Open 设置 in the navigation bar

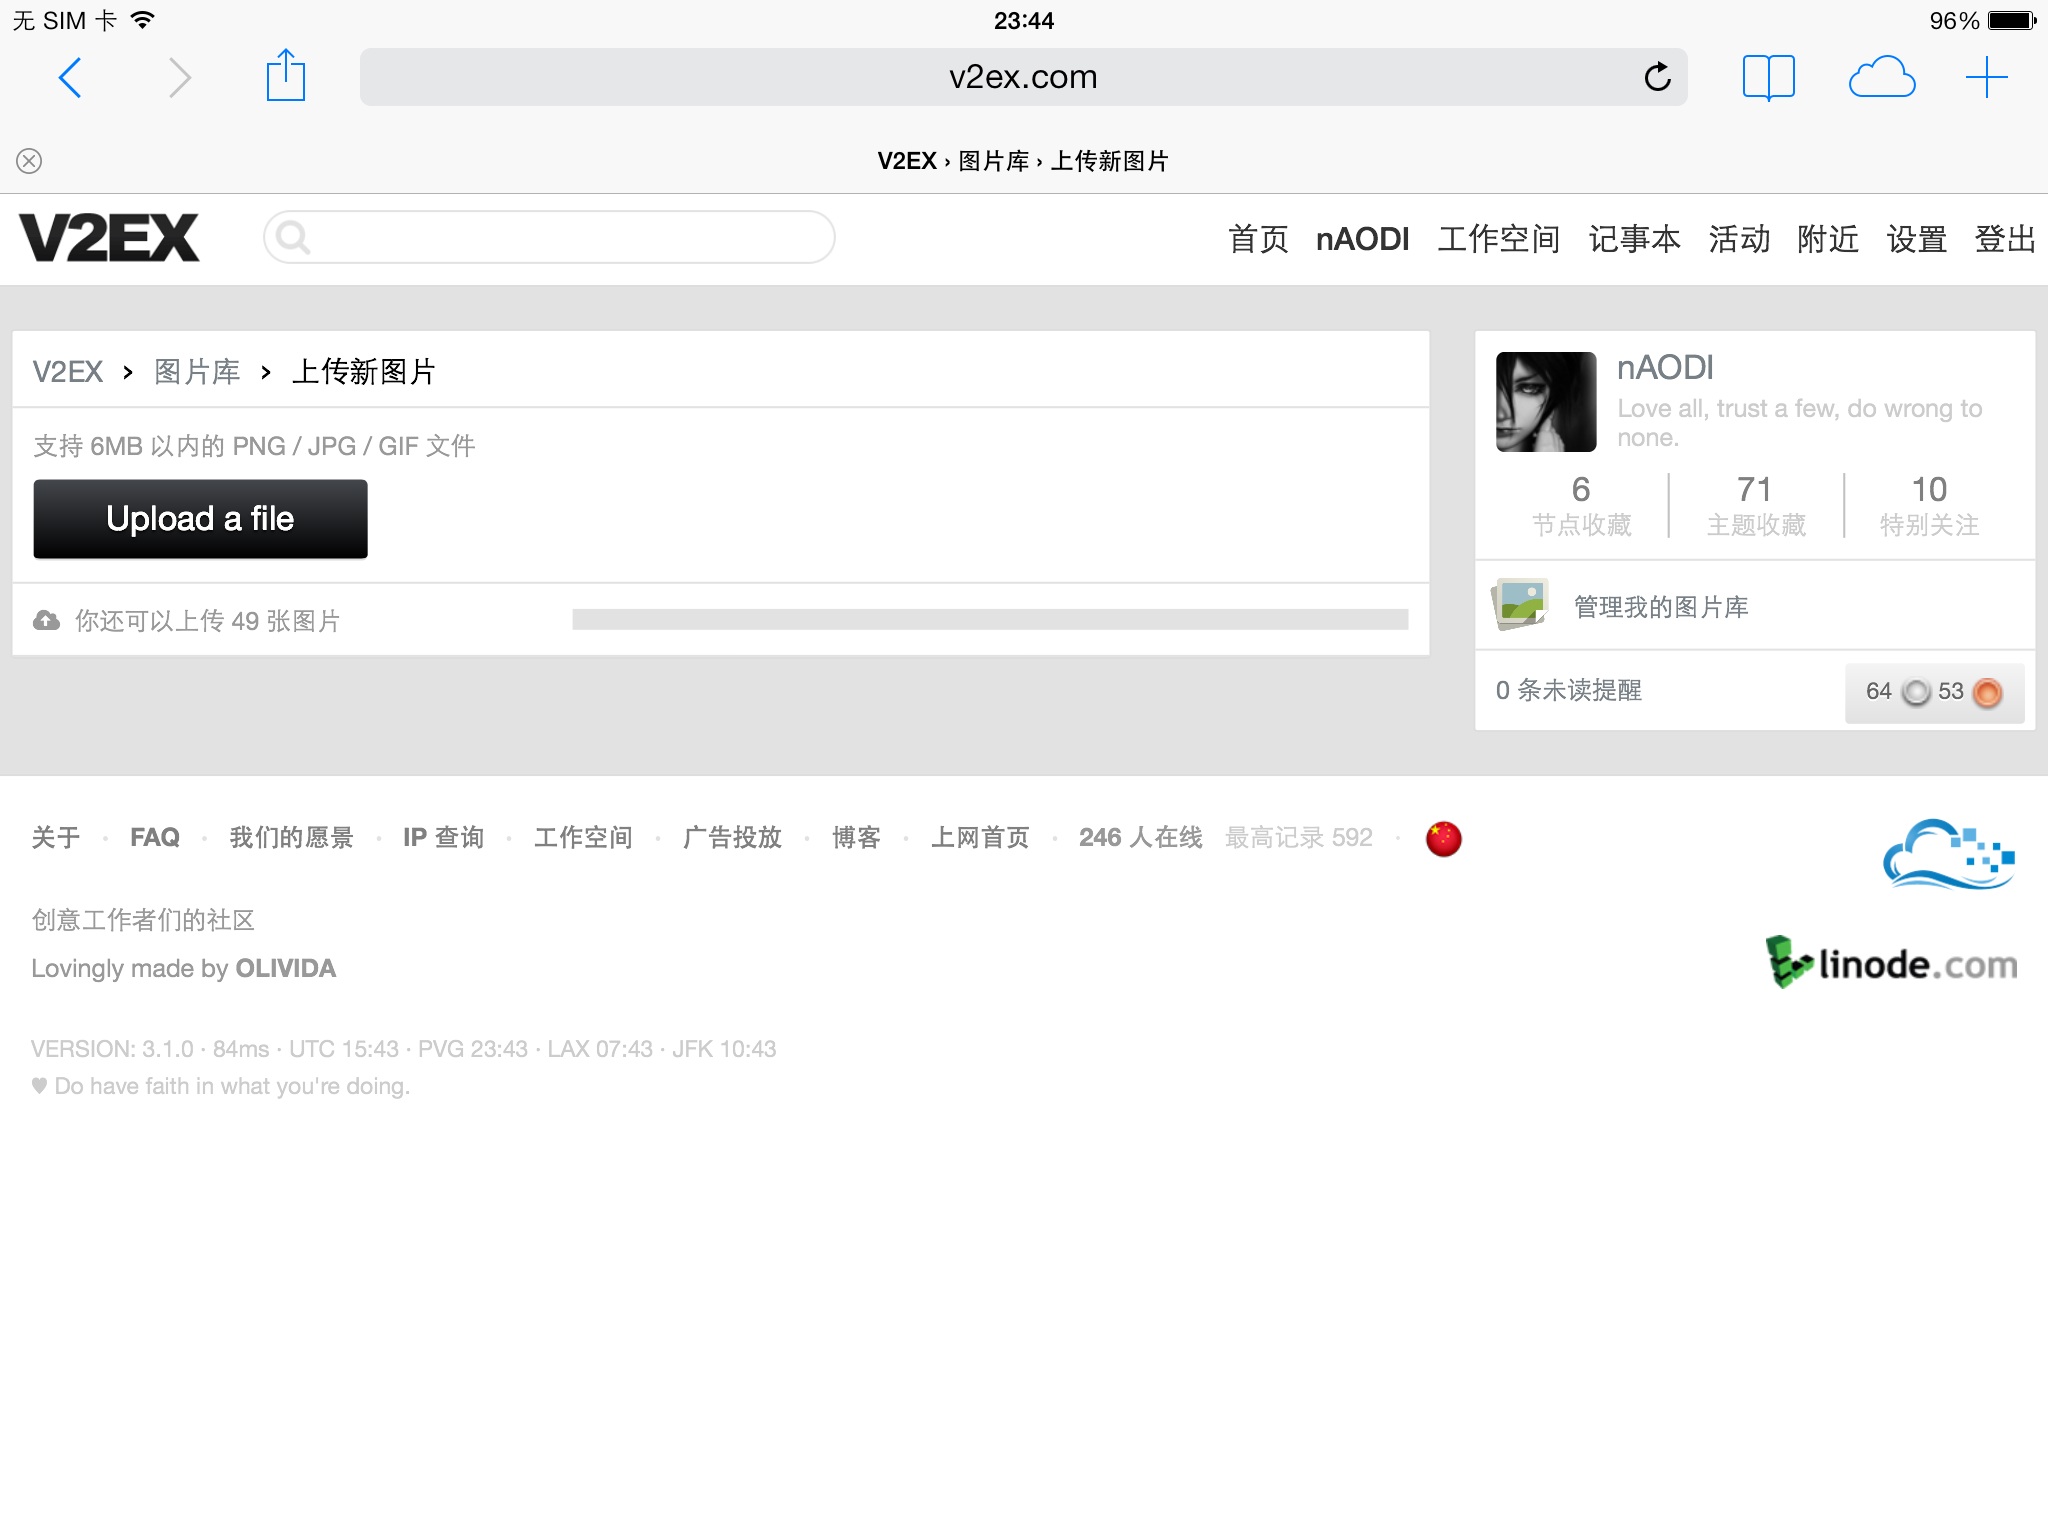[x=1915, y=239]
